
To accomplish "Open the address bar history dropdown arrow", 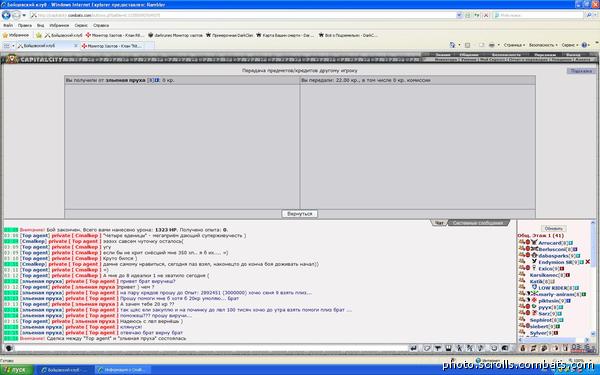I will coord(459,15).
